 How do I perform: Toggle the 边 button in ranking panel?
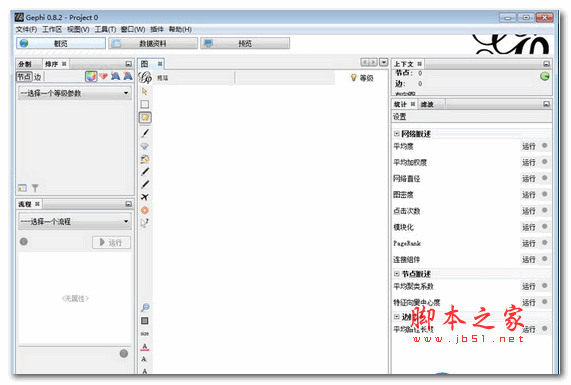(x=38, y=76)
